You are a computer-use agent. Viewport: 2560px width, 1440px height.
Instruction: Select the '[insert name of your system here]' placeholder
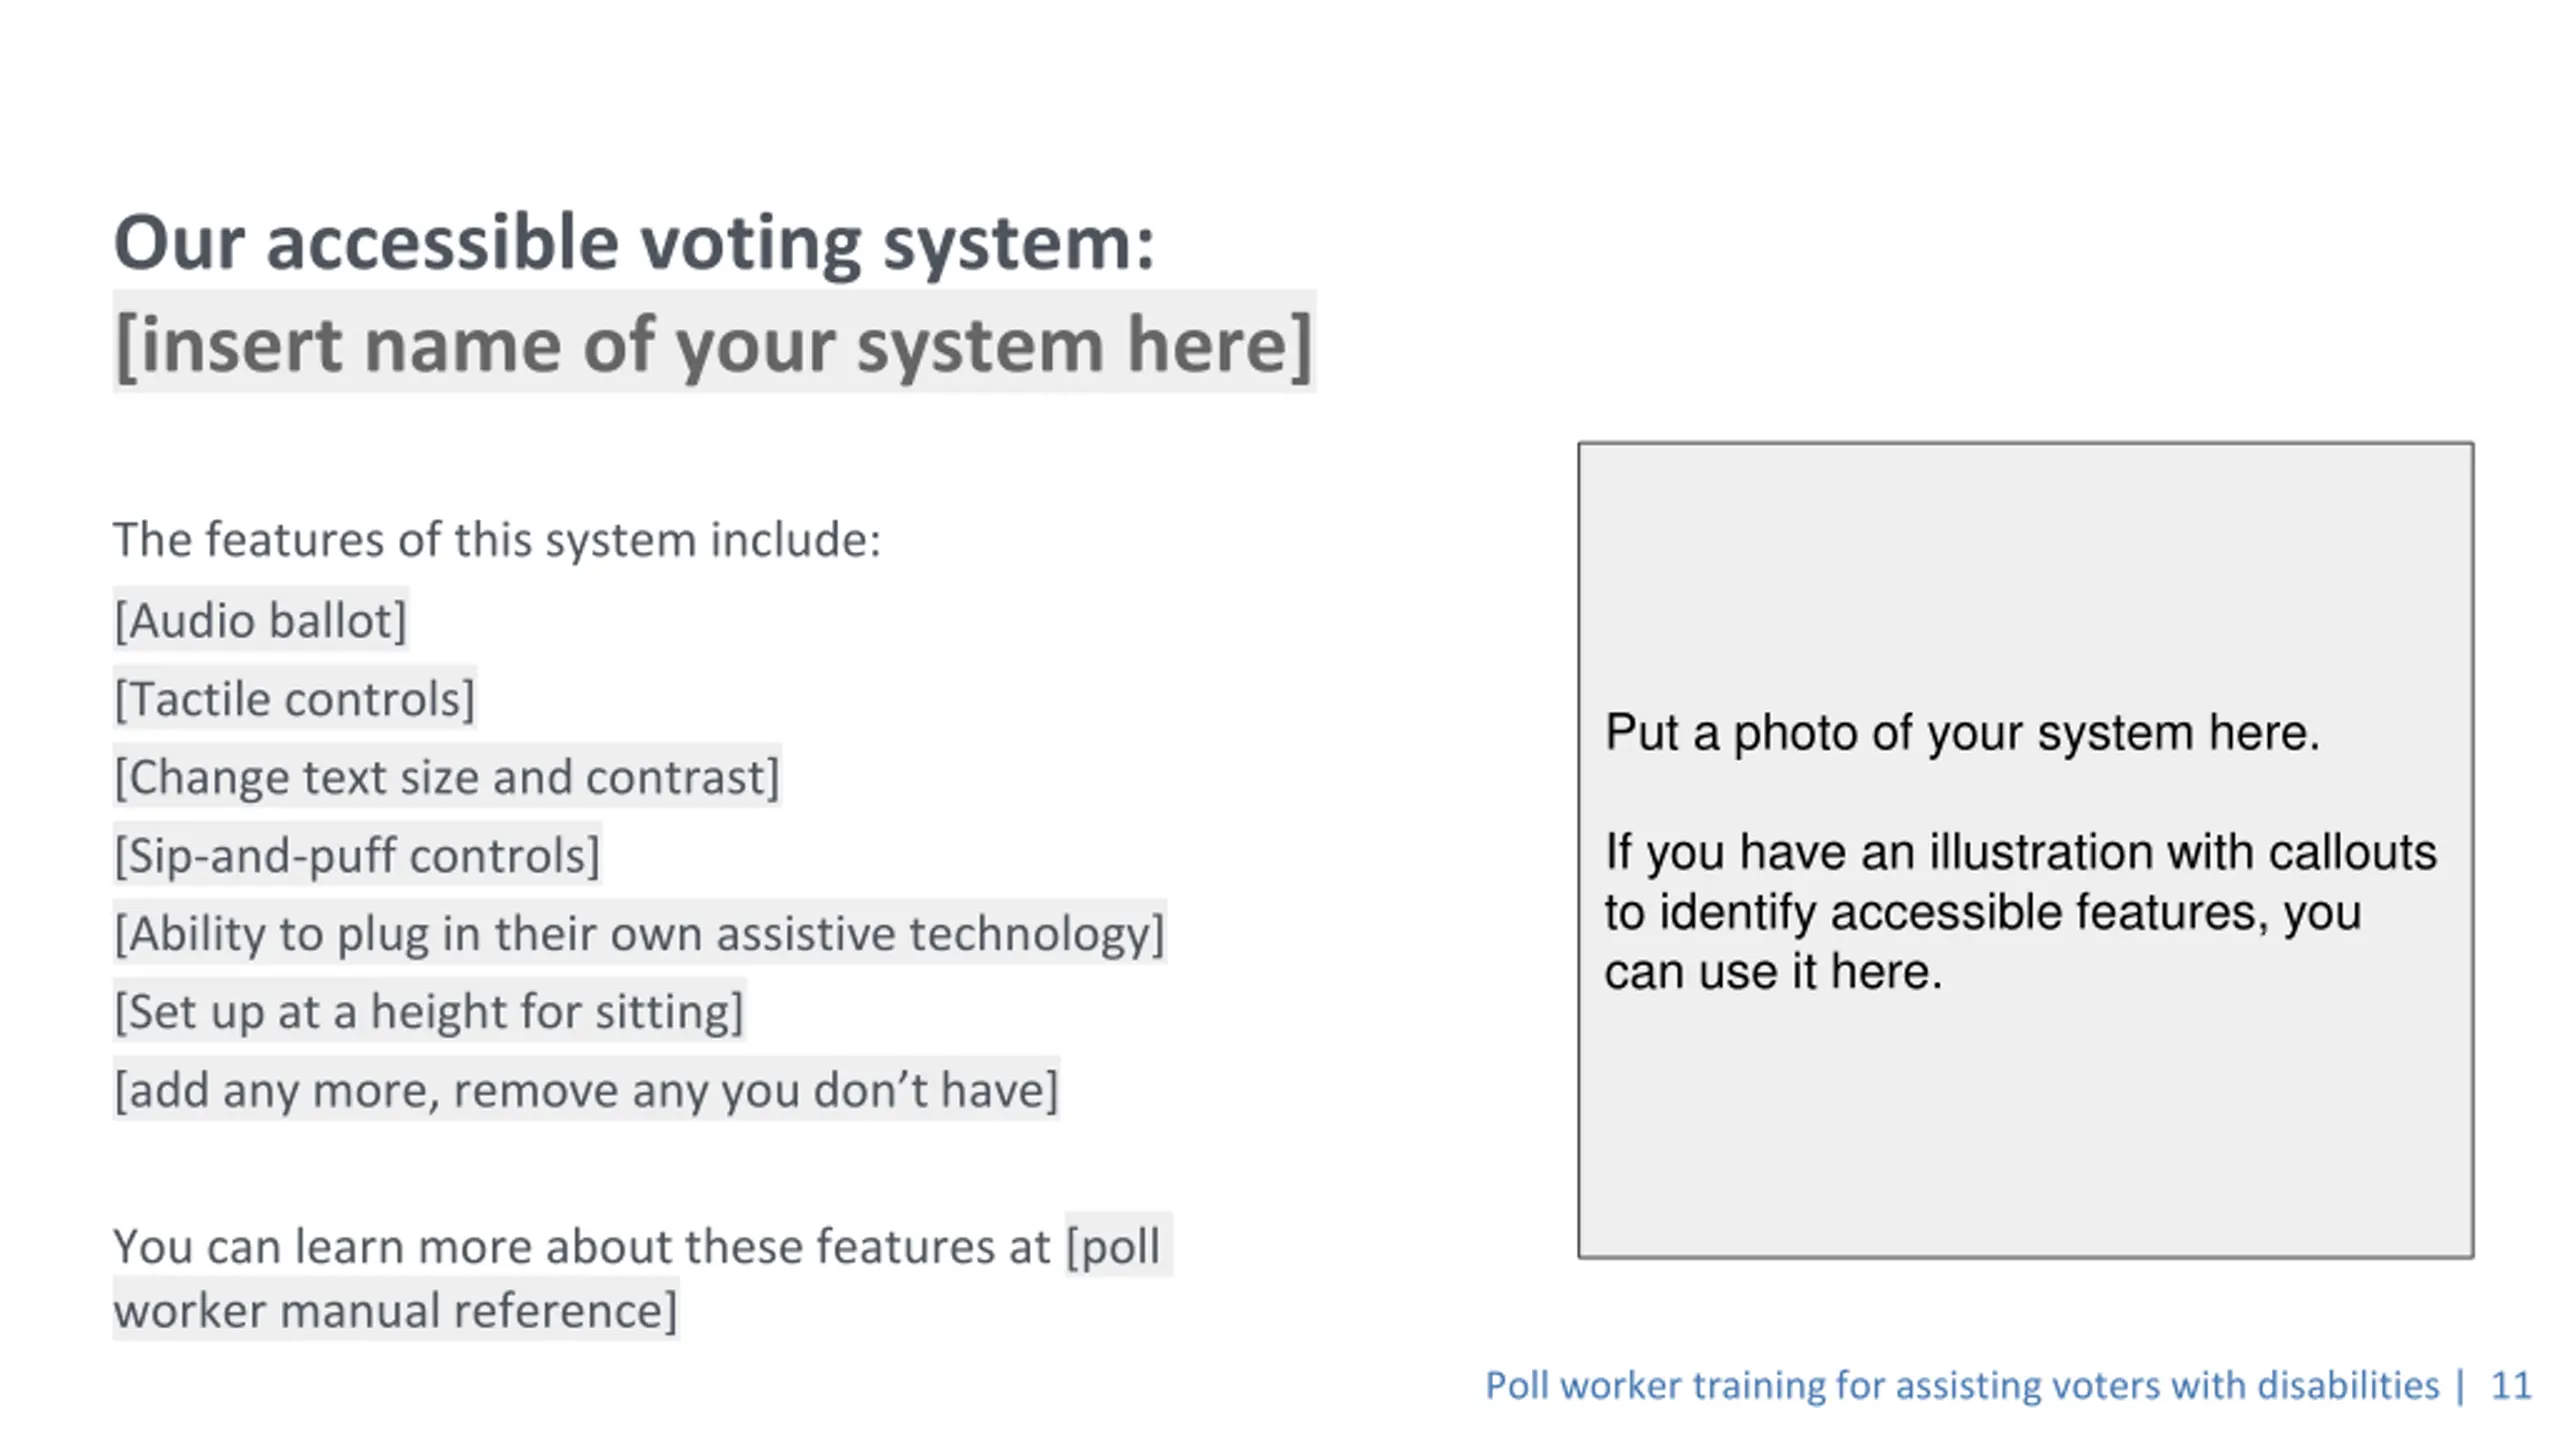(x=713, y=344)
